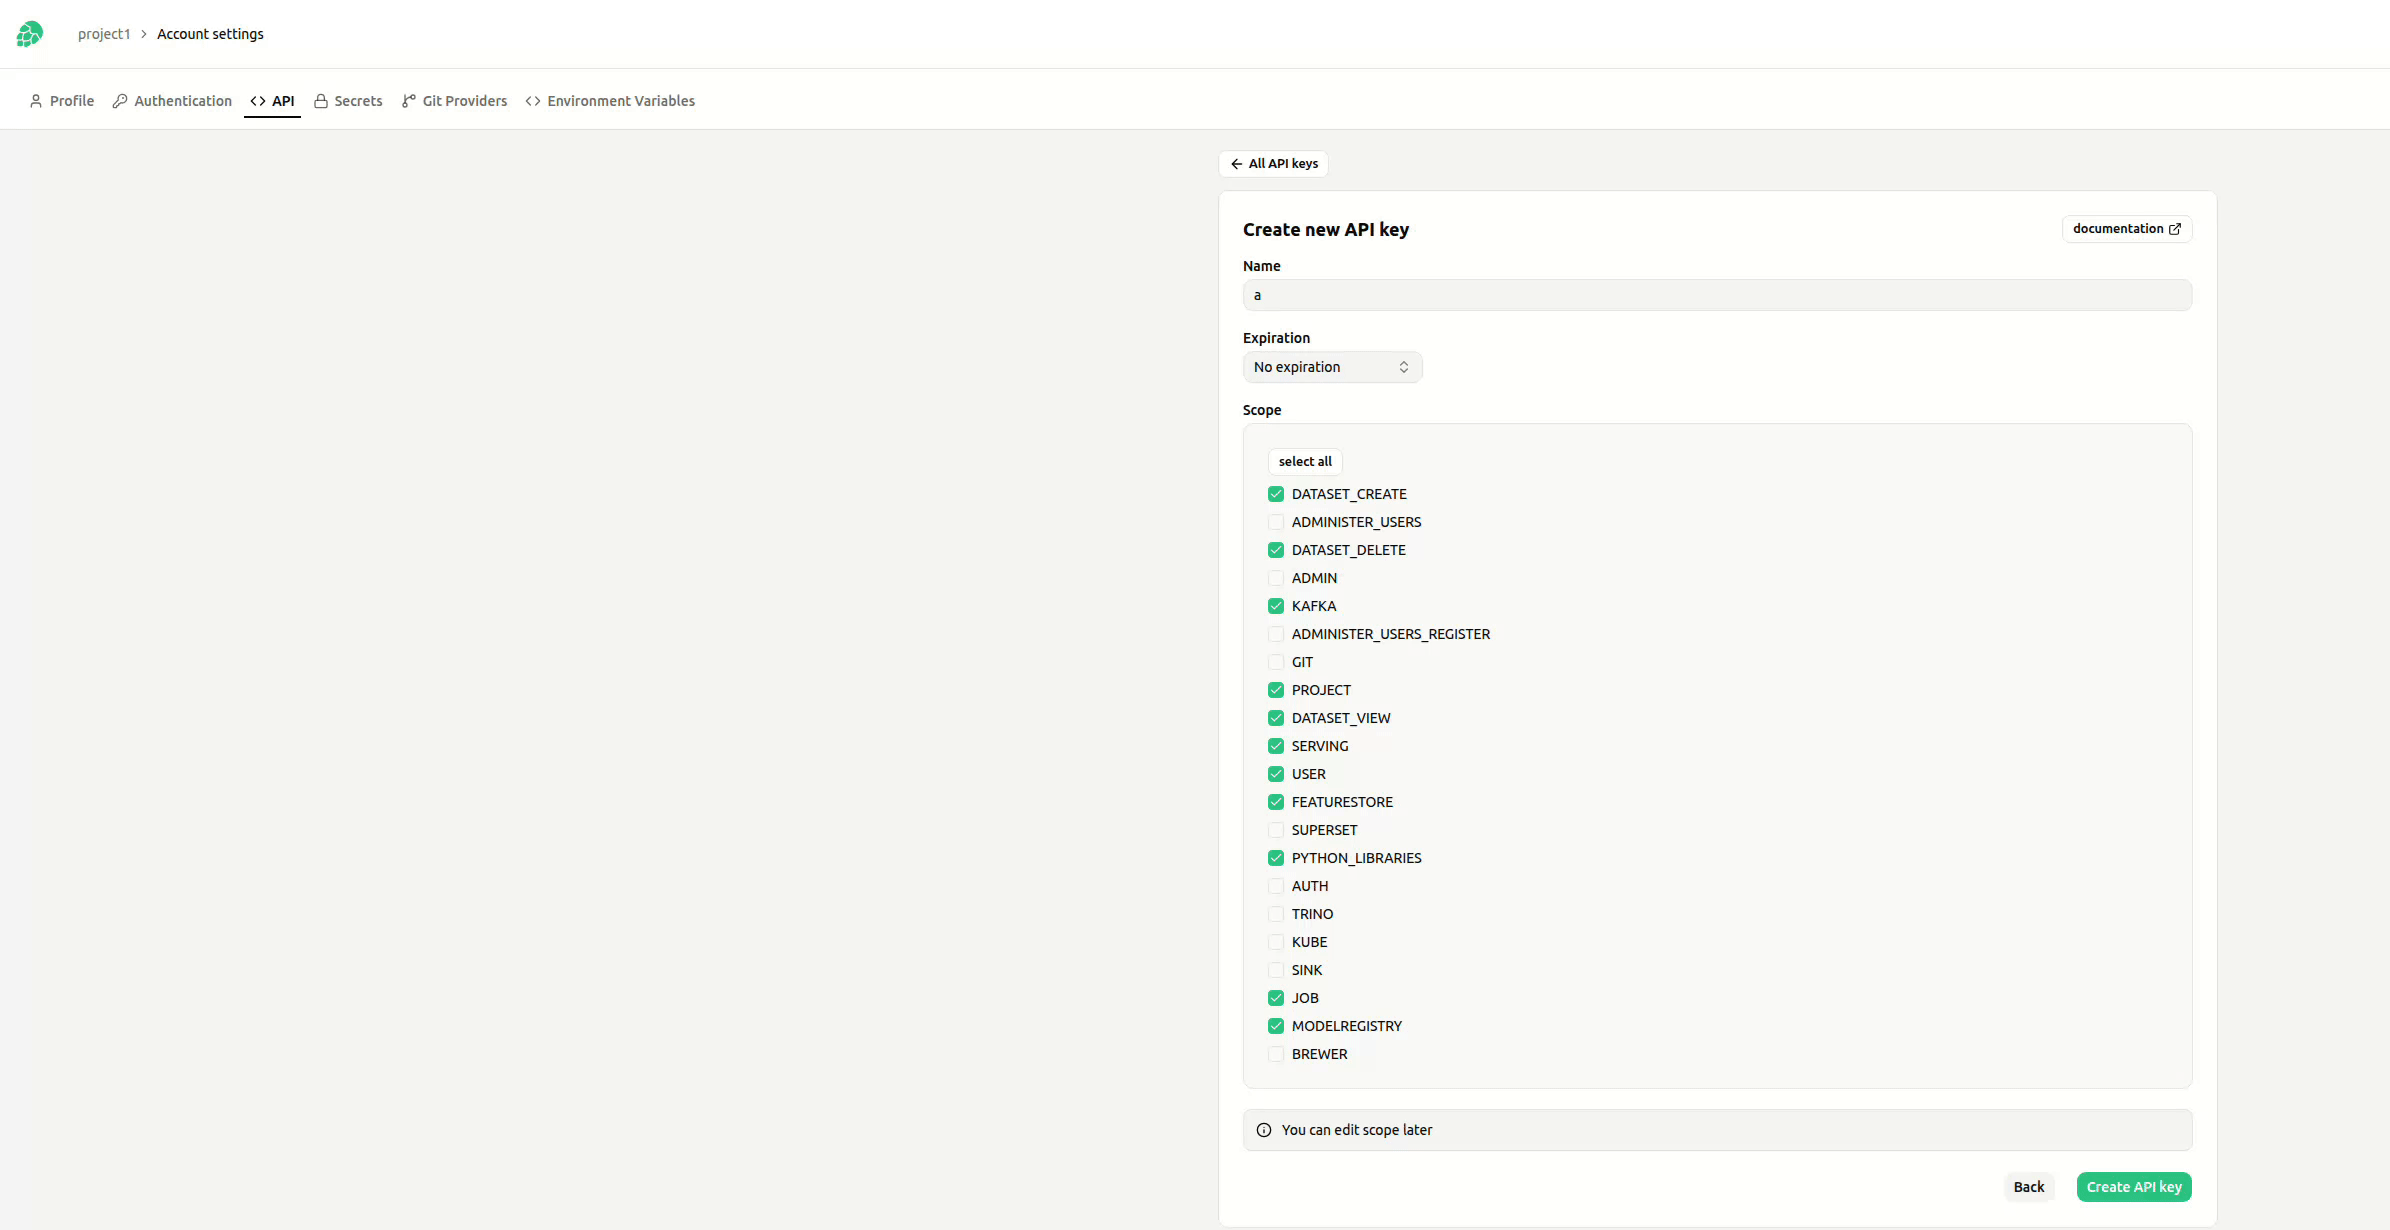Switch to Environment Variables tab
The image size is (2390, 1230).
coord(610,101)
